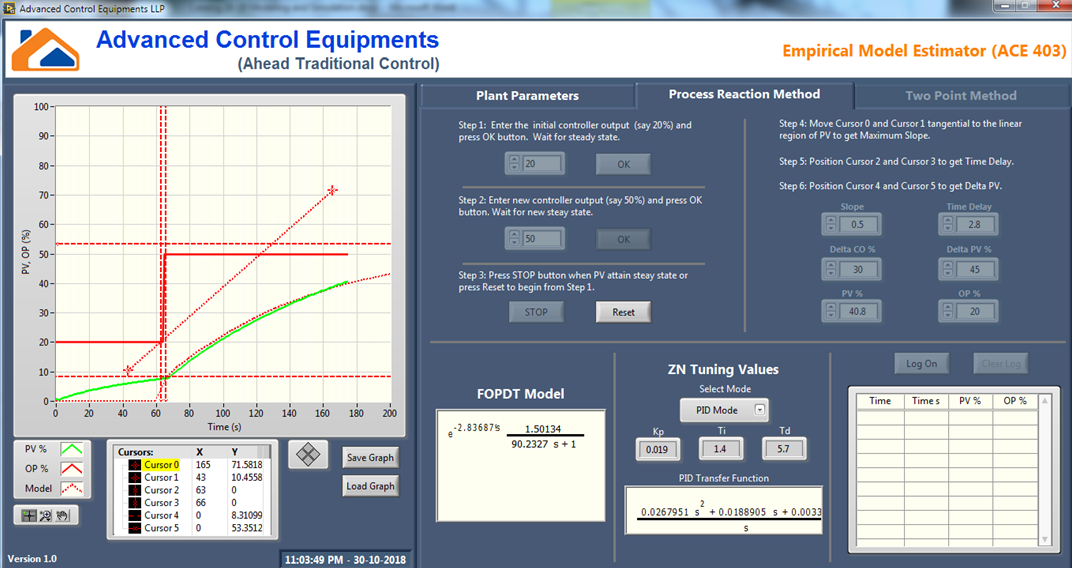Click the OP % value stepper
This screenshot has width=1072, height=568.
coord(948,312)
